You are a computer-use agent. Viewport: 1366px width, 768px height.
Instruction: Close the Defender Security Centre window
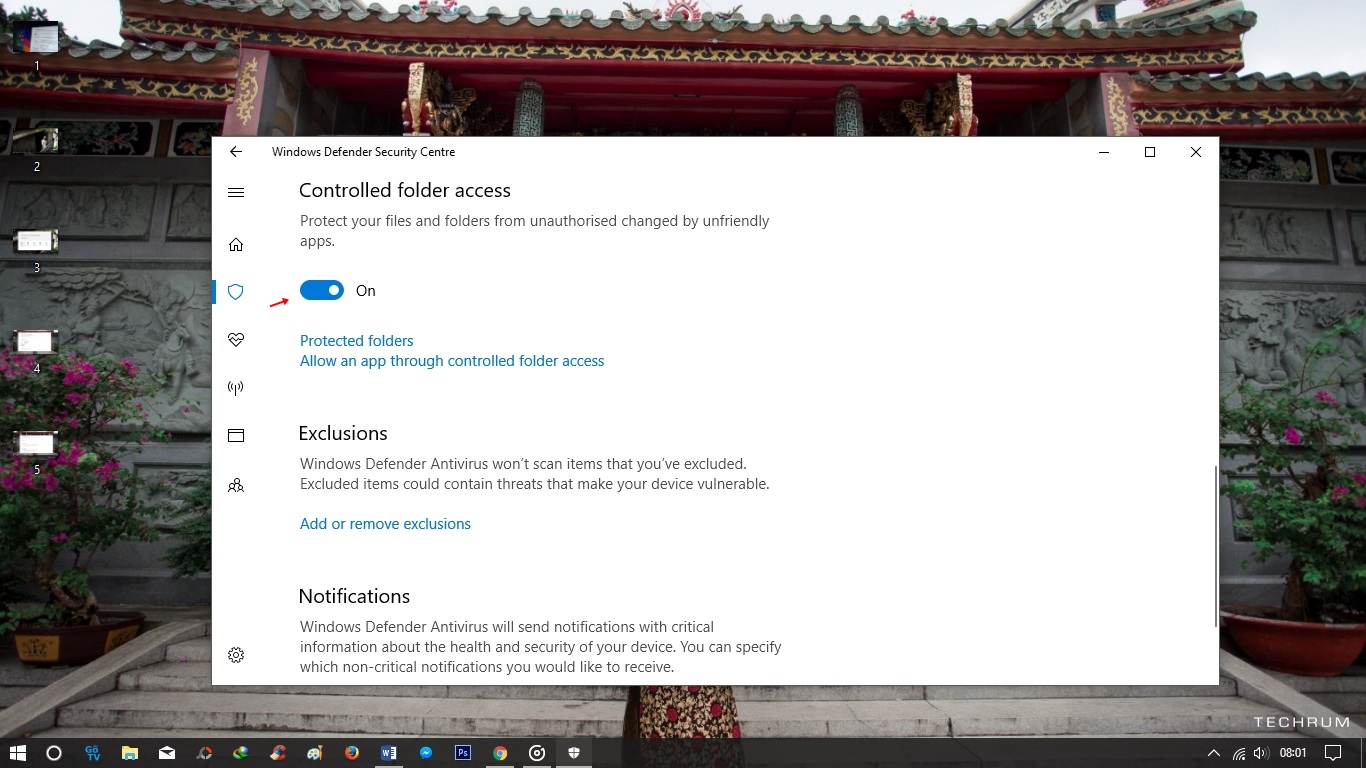click(1196, 152)
